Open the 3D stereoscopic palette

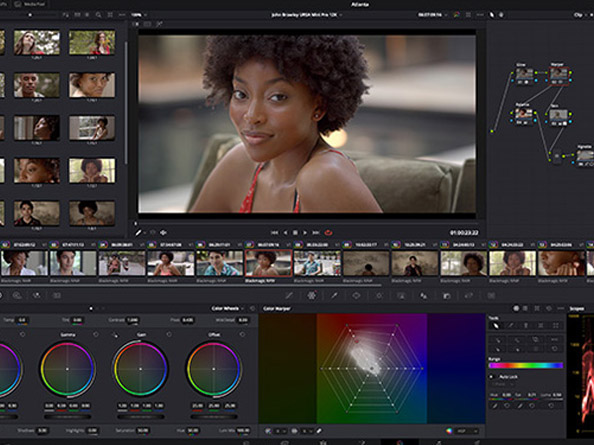point(491,295)
